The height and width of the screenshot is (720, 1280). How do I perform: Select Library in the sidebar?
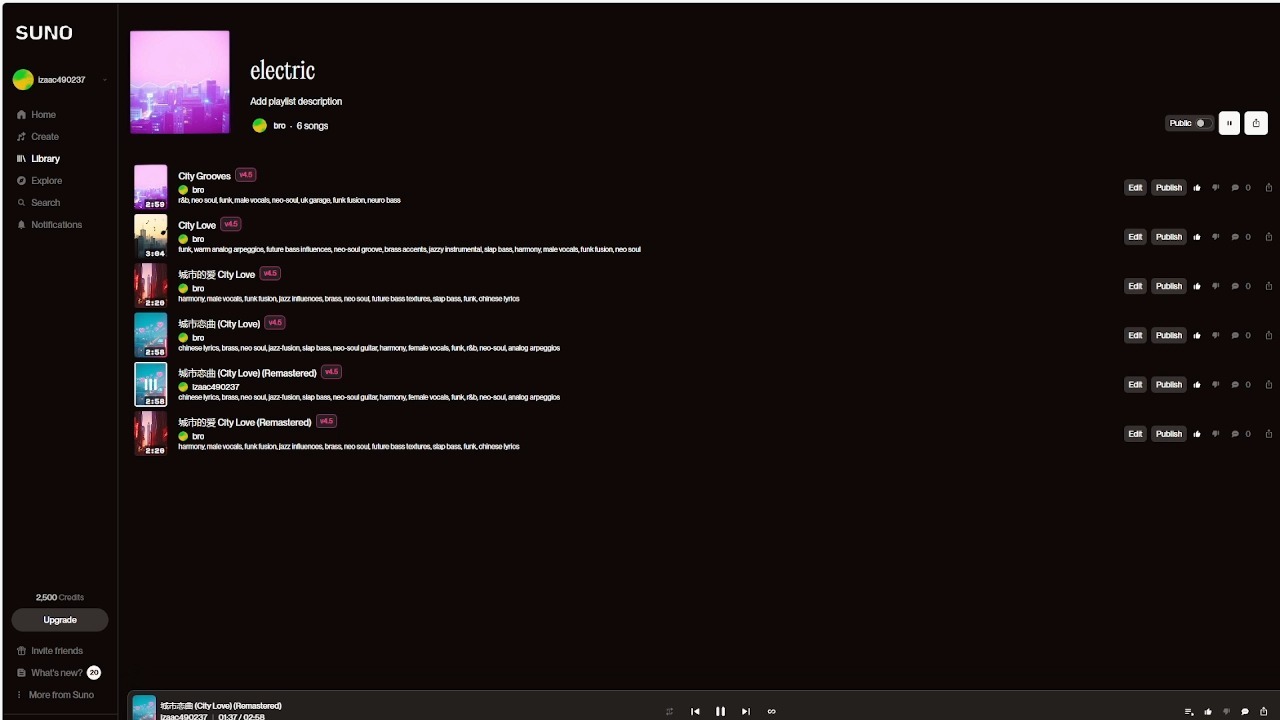click(38, 159)
